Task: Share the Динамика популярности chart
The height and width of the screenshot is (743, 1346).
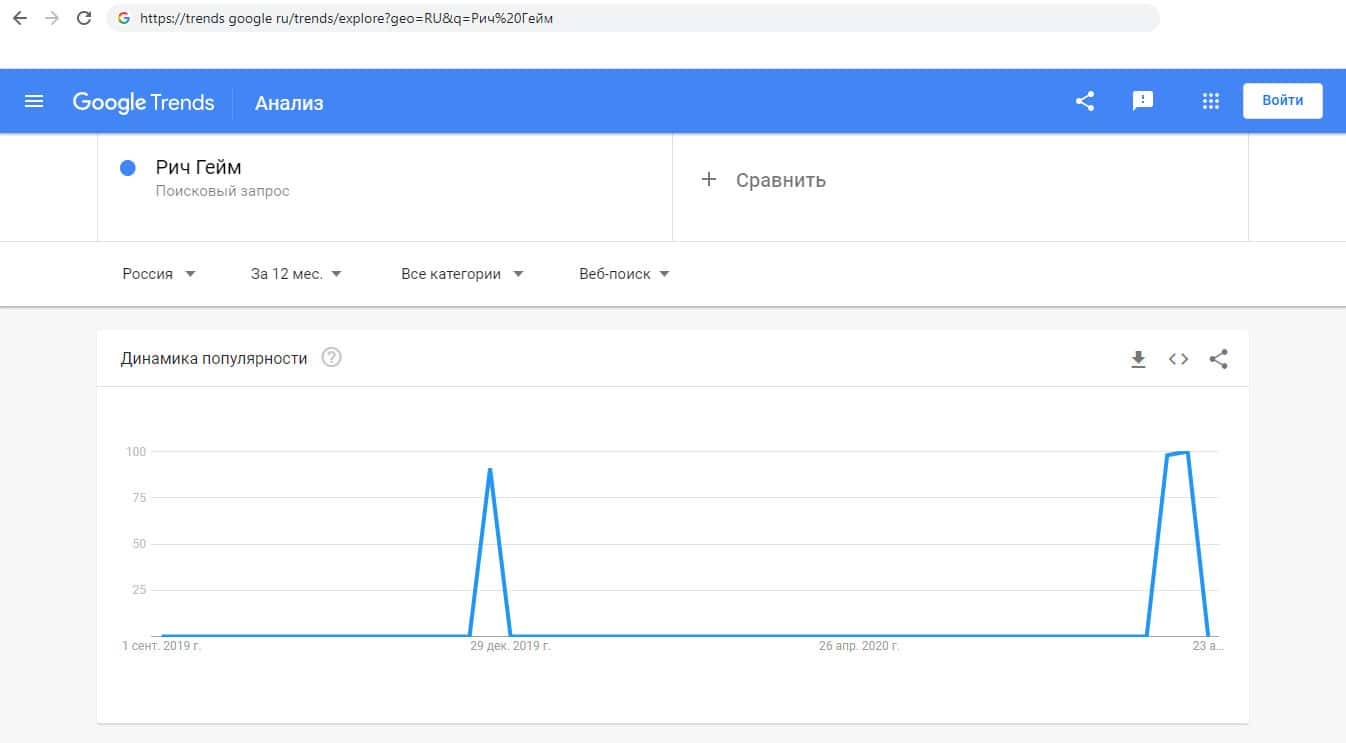Action: click(1218, 359)
